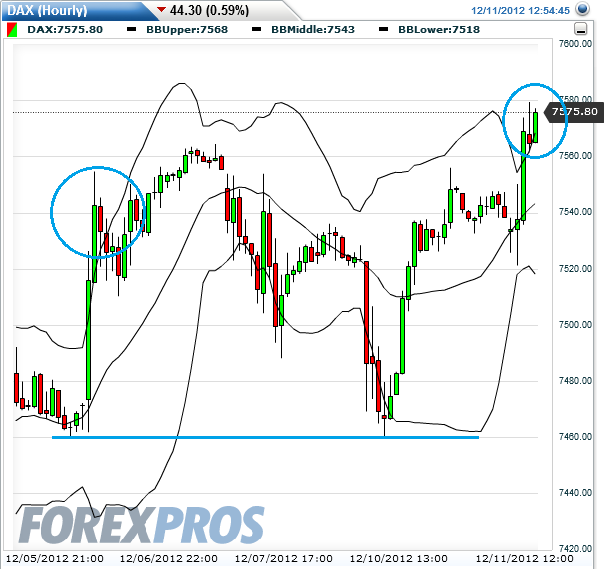Click the 7480.00 price axis label

pyautogui.click(x=575, y=381)
